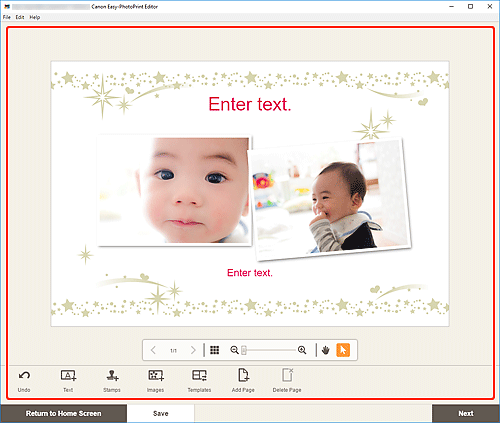The height and width of the screenshot is (423, 500).
Task: Close the Easy-PhotoPrint Editor window
Action: click(x=490, y=6)
